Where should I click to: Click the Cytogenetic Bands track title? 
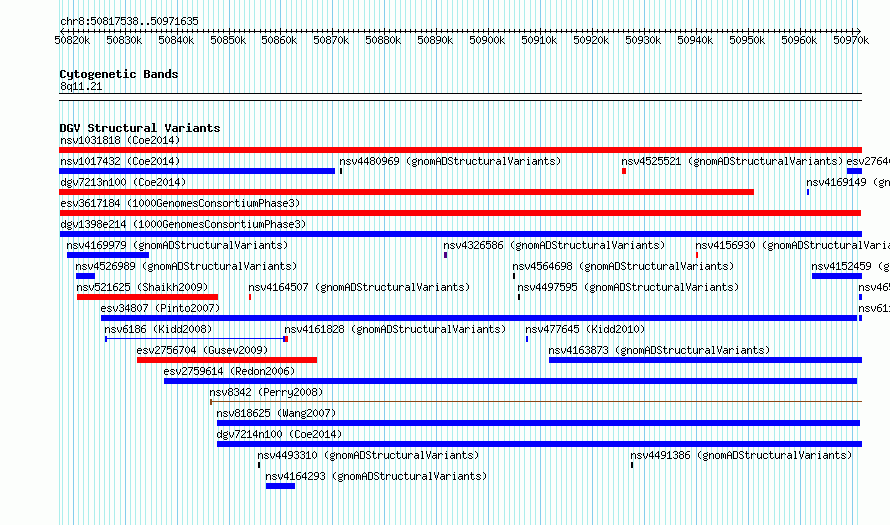(x=119, y=74)
